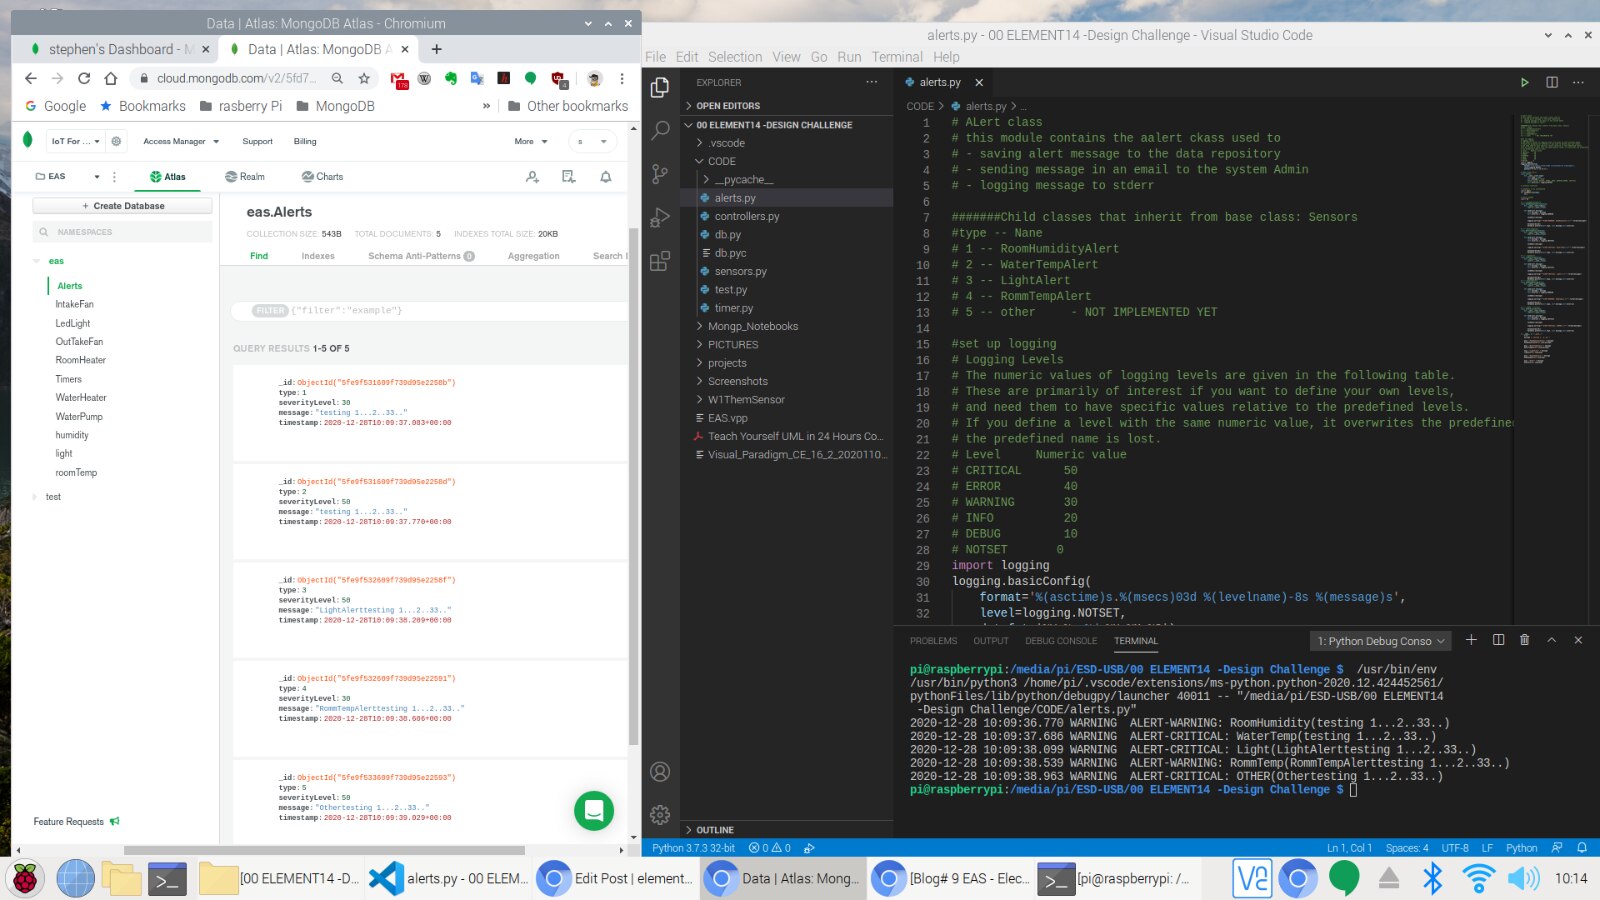1600x900 pixels.
Task: Open the Extensions view in activity bar
Action: coord(660,262)
